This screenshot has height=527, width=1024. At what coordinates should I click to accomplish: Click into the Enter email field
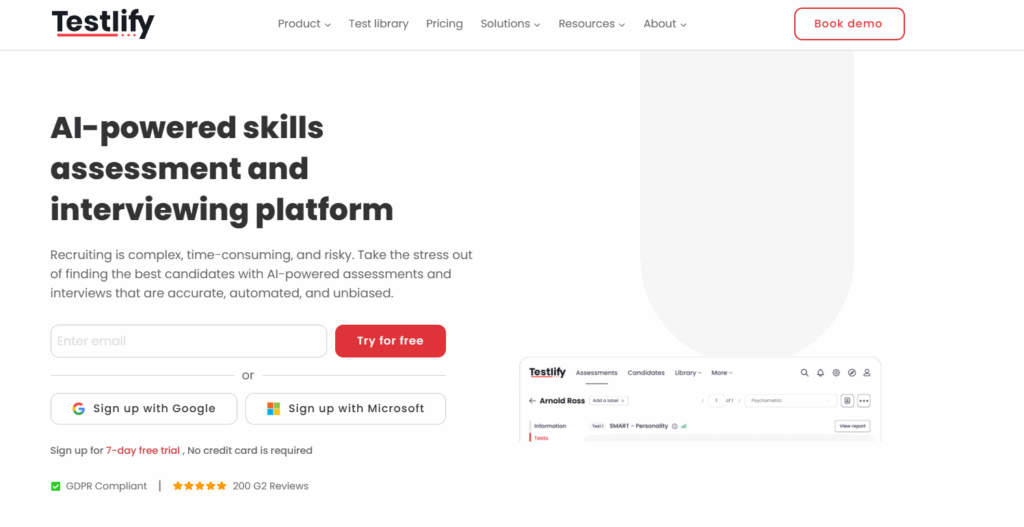pyautogui.click(x=188, y=341)
